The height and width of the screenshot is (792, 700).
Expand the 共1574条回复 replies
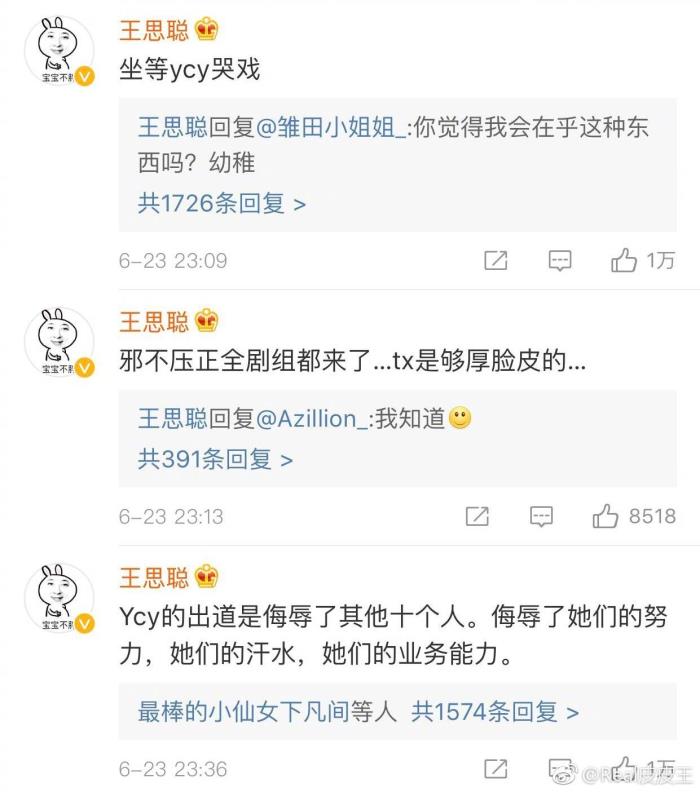coord(495,712)
